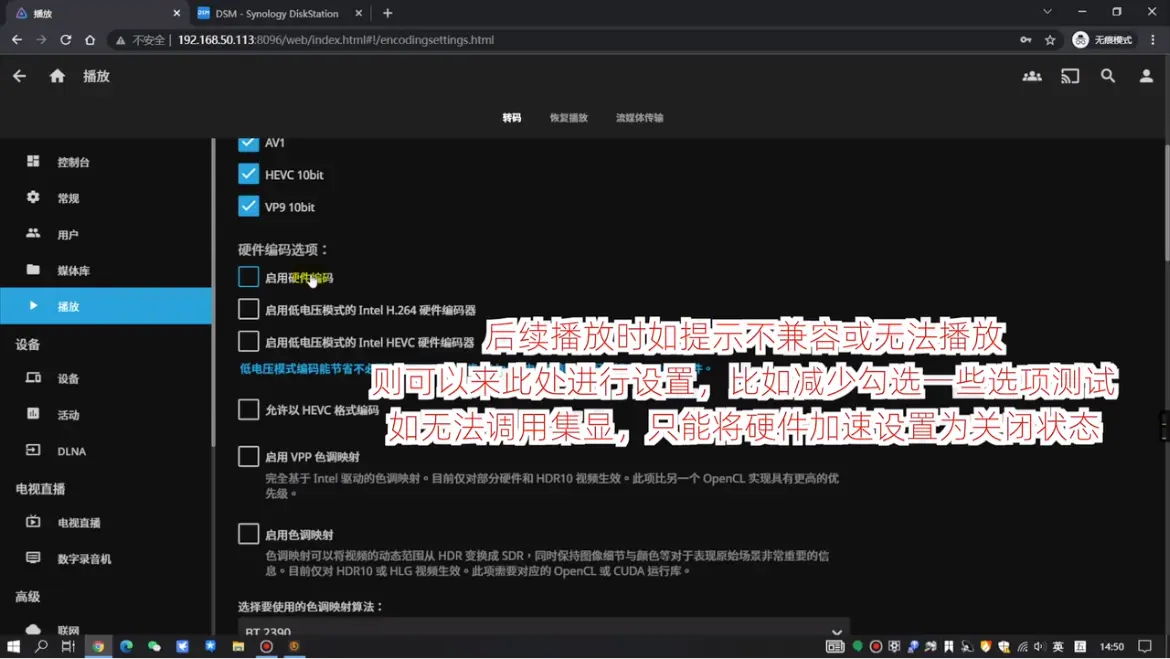Open the browser tab list chevron

point(1047,12)
